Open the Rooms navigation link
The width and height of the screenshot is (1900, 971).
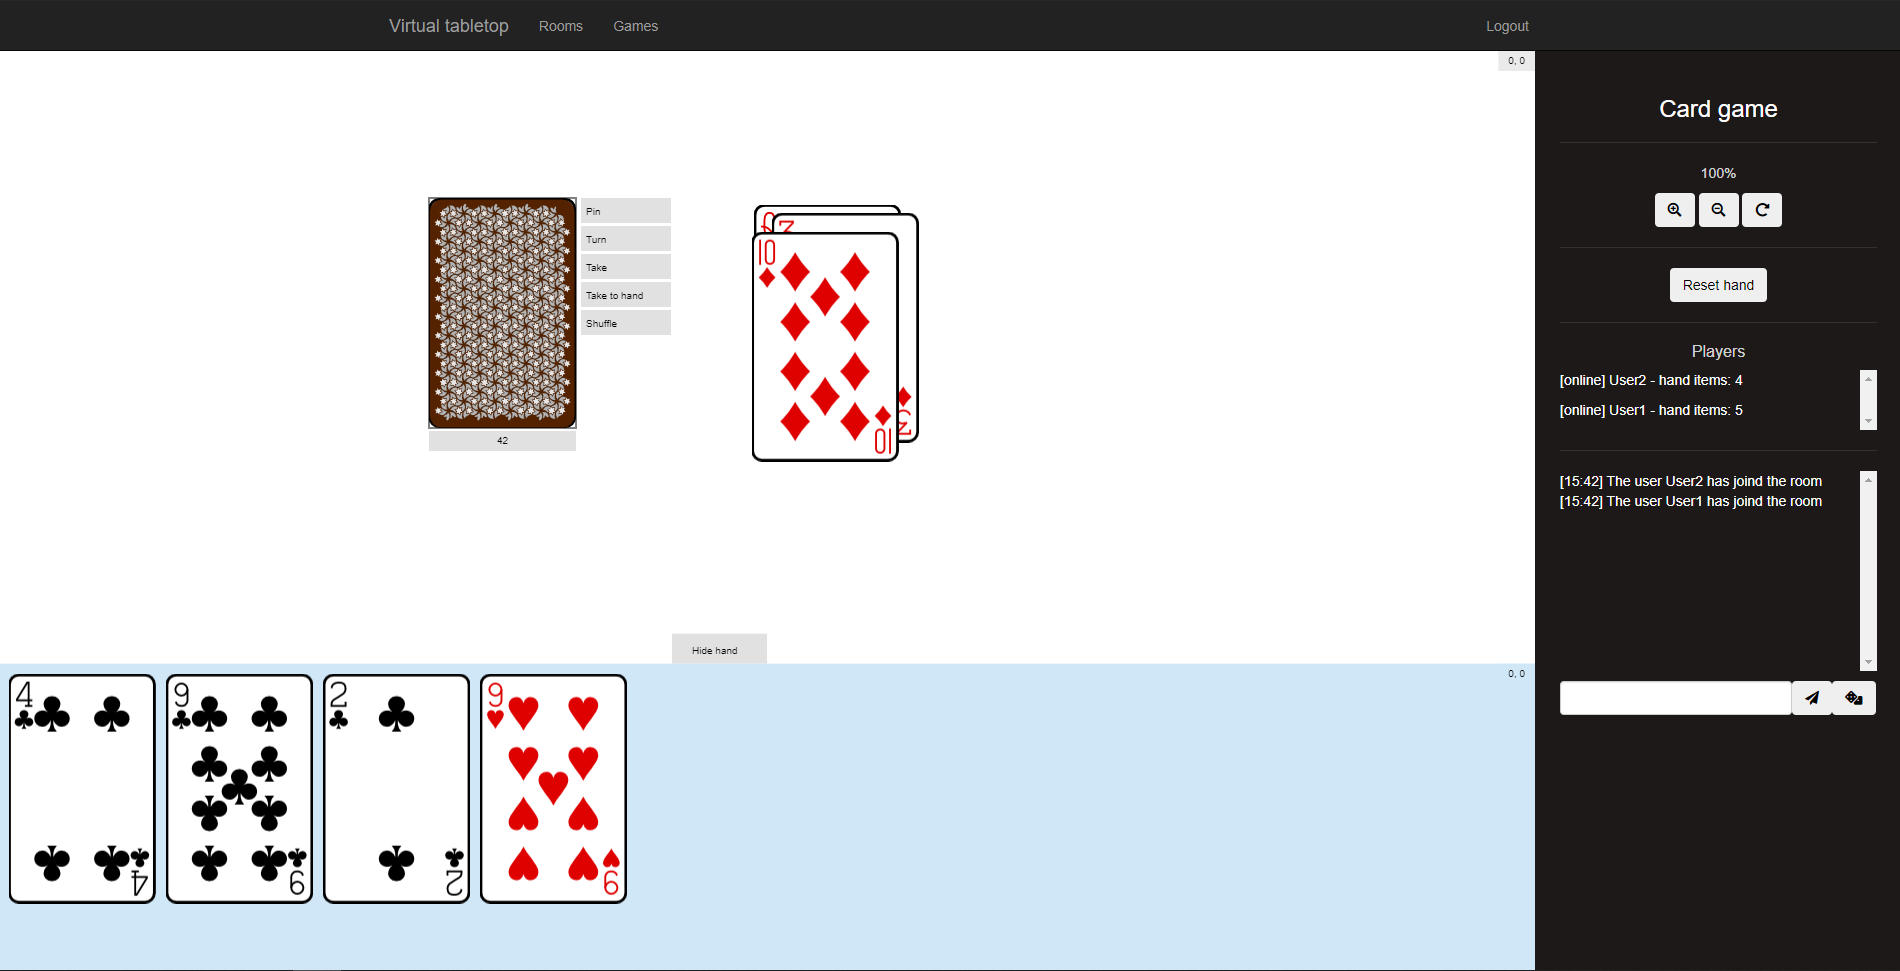coord(560,26)
